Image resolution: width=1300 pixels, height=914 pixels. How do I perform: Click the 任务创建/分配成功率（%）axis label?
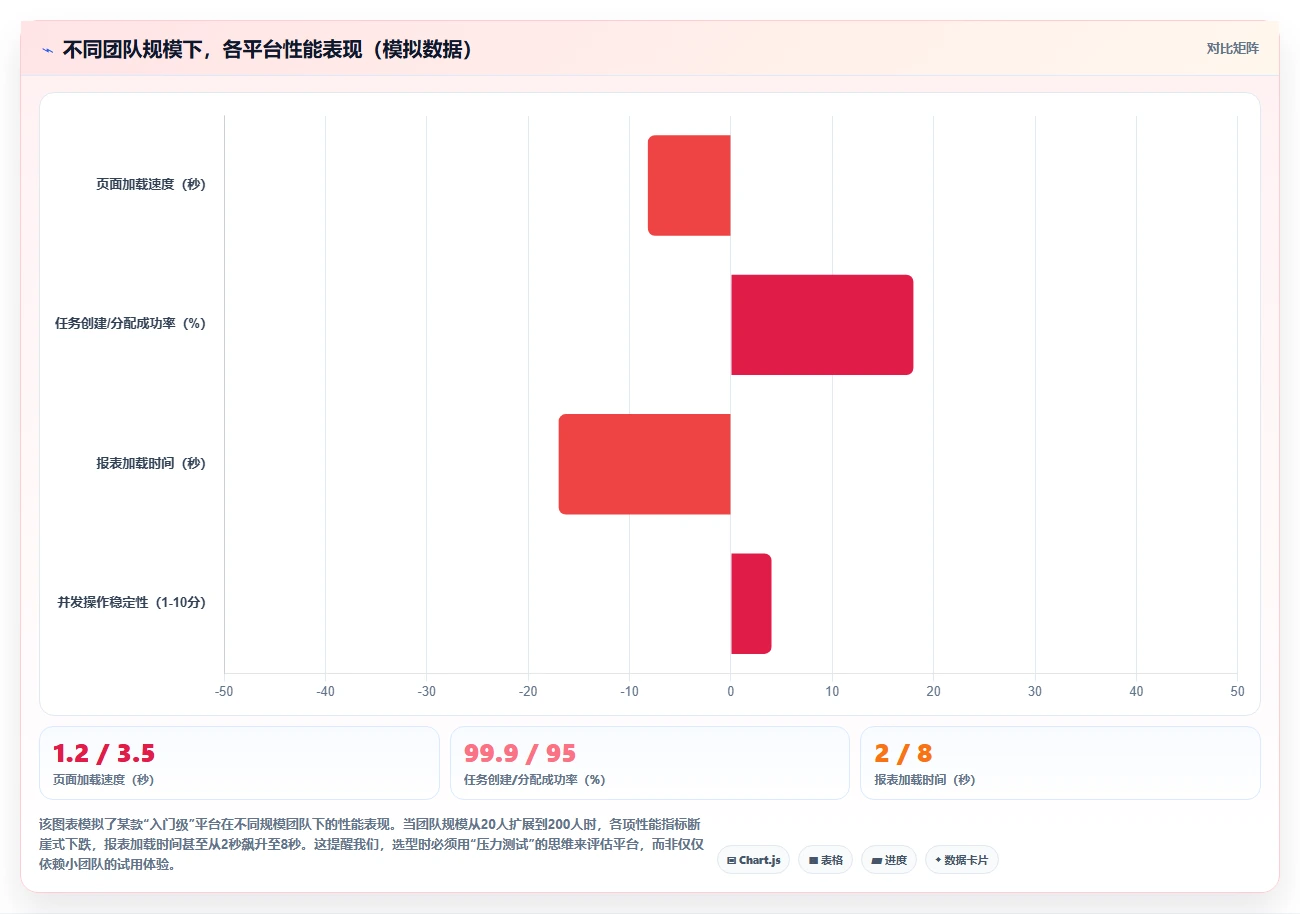pyautogui.click(x=130, y=324)
